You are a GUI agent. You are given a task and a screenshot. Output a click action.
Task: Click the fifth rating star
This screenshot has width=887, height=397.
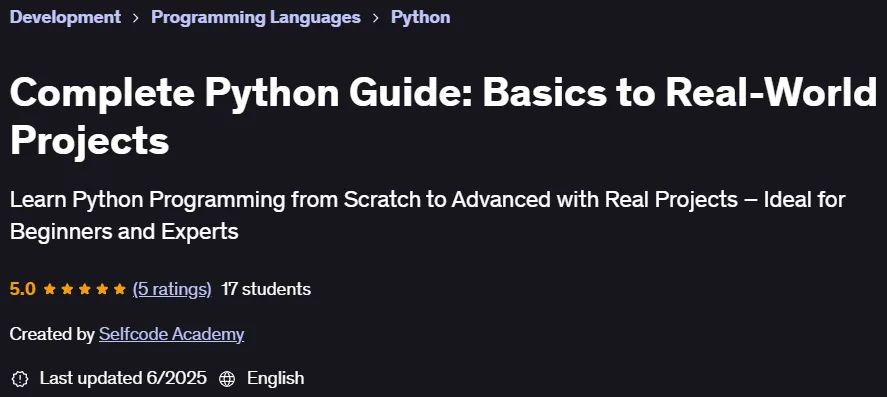(x=119, y=290)
